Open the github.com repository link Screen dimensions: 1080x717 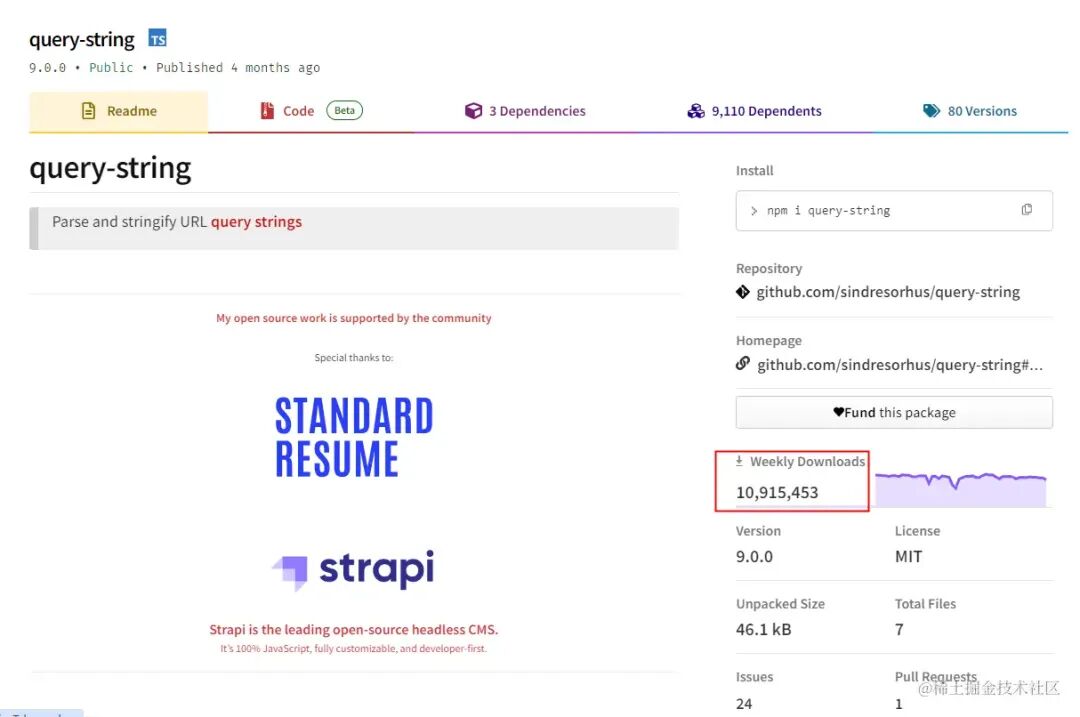888,292
